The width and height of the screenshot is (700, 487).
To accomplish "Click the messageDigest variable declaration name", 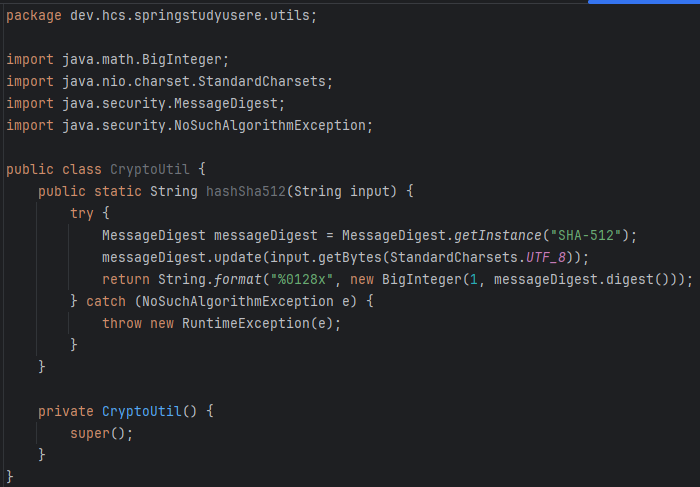I will [x=266, y=235].
